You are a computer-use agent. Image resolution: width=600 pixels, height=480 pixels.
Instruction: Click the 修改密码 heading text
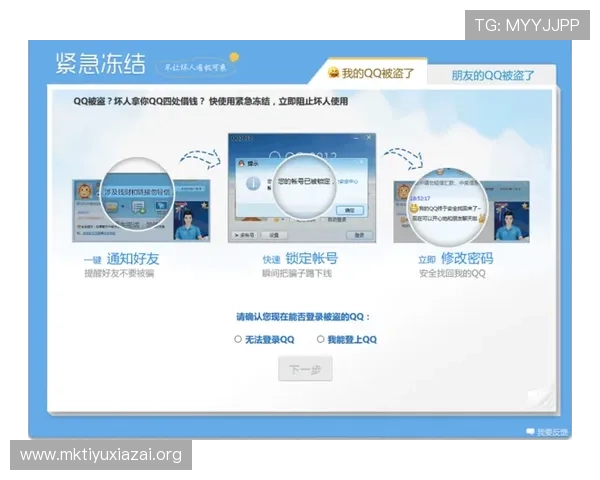pos(467,258)
